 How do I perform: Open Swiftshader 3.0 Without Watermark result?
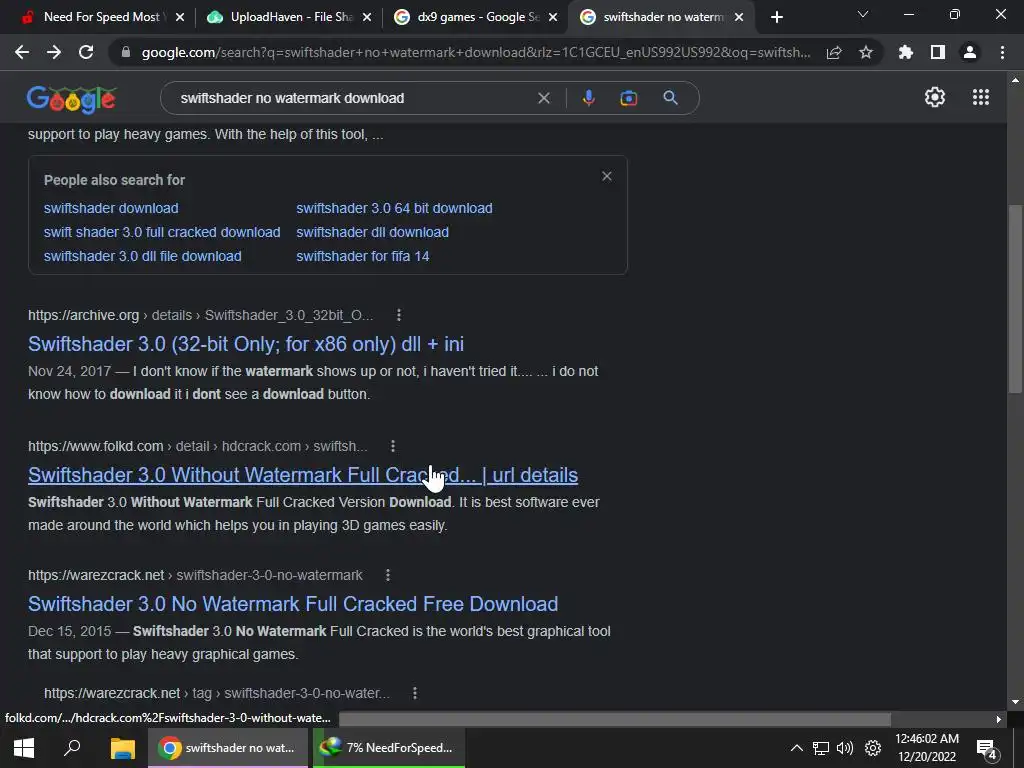click(x=303, y=475)
